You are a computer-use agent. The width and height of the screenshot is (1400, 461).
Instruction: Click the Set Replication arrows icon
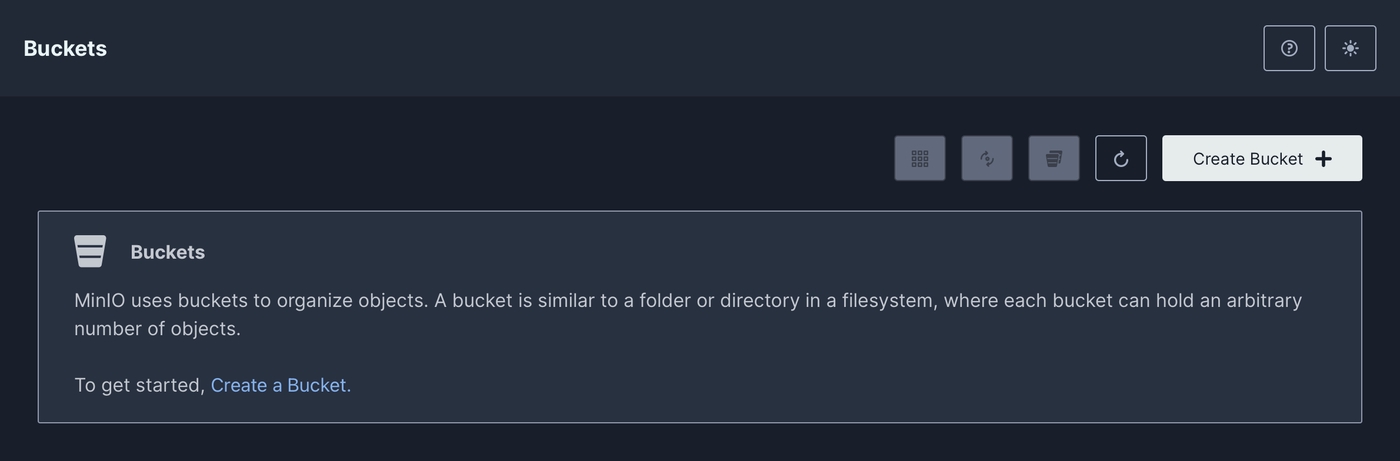987,158
